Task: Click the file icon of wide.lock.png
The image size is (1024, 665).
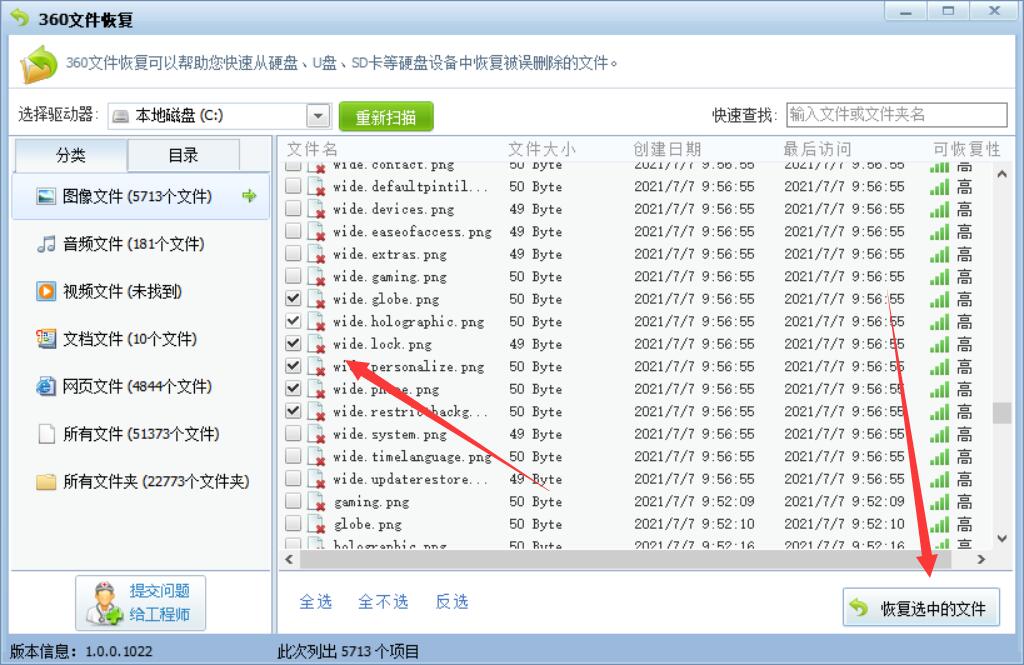Action: 317,344
